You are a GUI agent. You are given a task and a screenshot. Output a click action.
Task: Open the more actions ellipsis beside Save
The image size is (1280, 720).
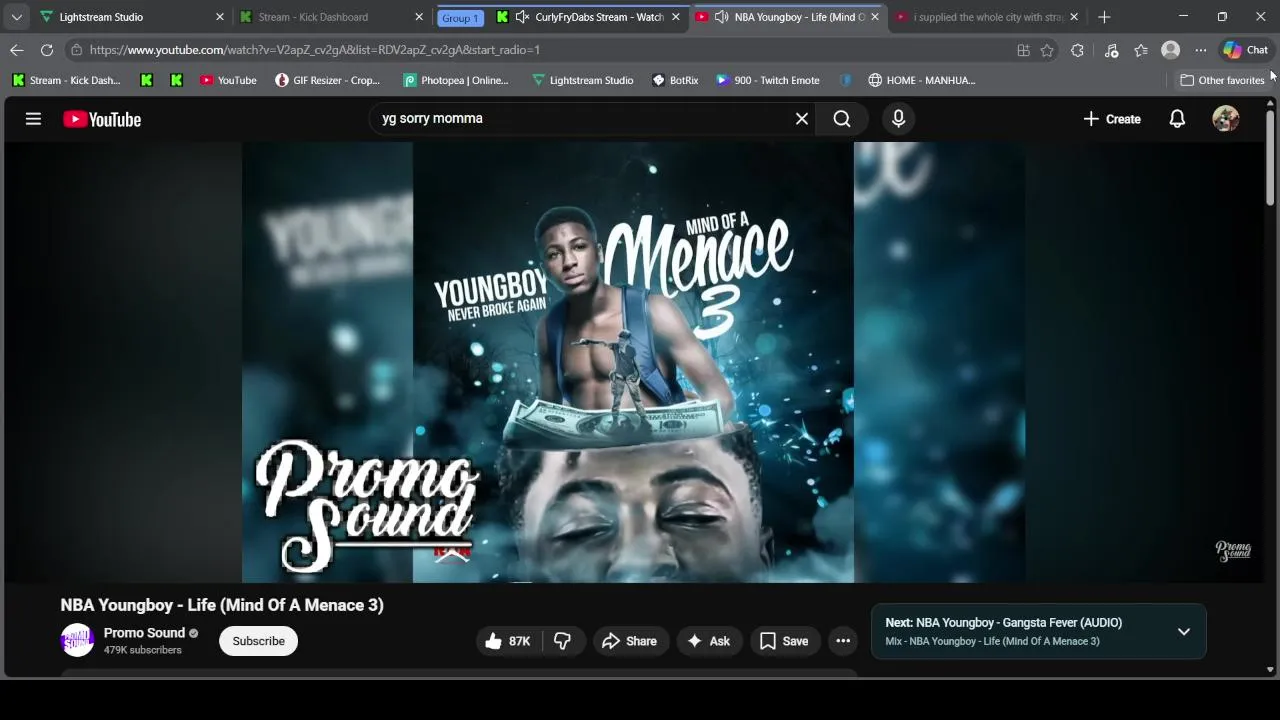pyautogui.click(x=843, y=641)
